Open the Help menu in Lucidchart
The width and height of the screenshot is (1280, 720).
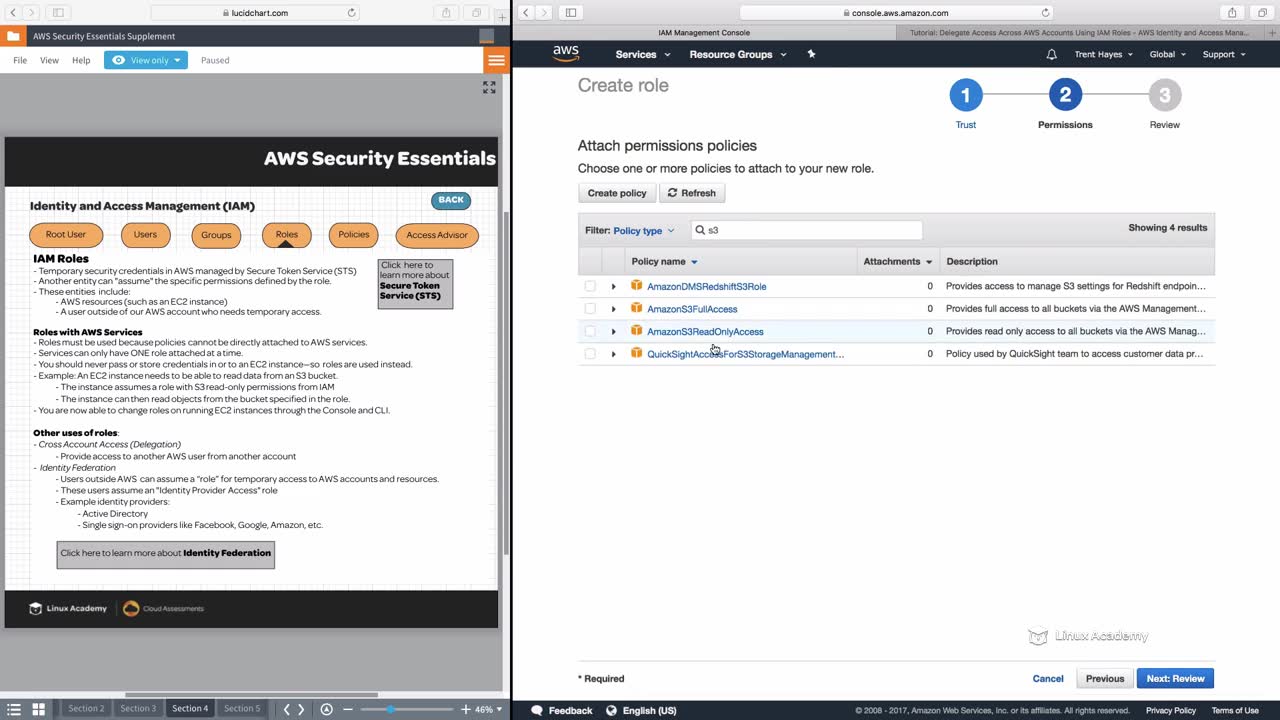pos(81,60)
